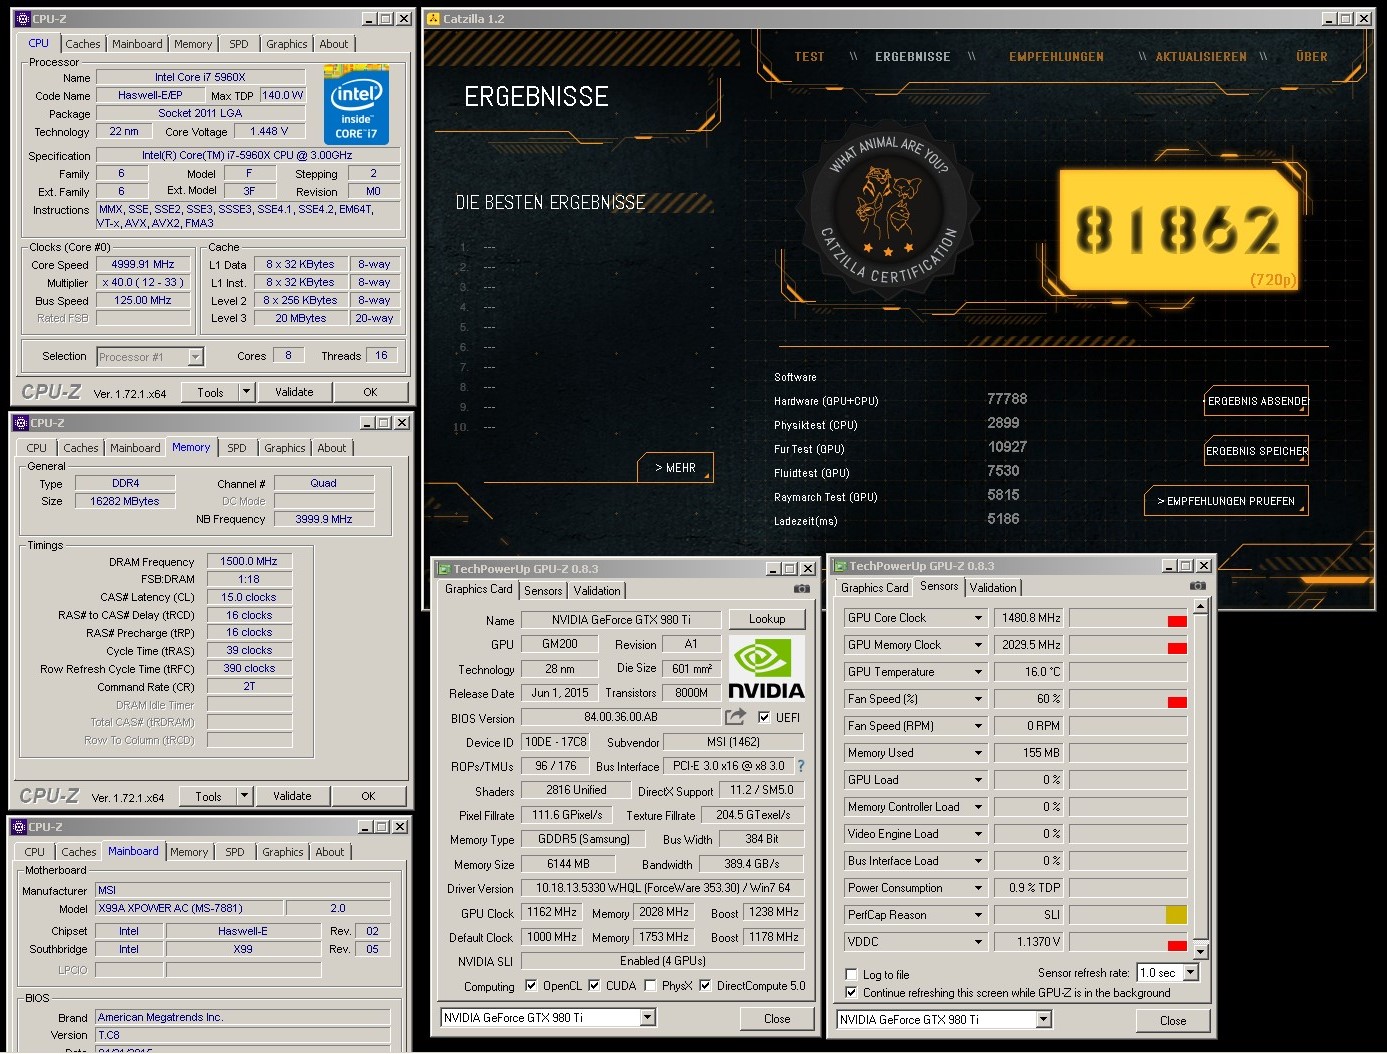Image resolution: width=1387 pixels, height=1054 pixels.
Task: Open the GPU Temperature sensor dropdown
Action: pyautogui.click(x=978, y=672)
